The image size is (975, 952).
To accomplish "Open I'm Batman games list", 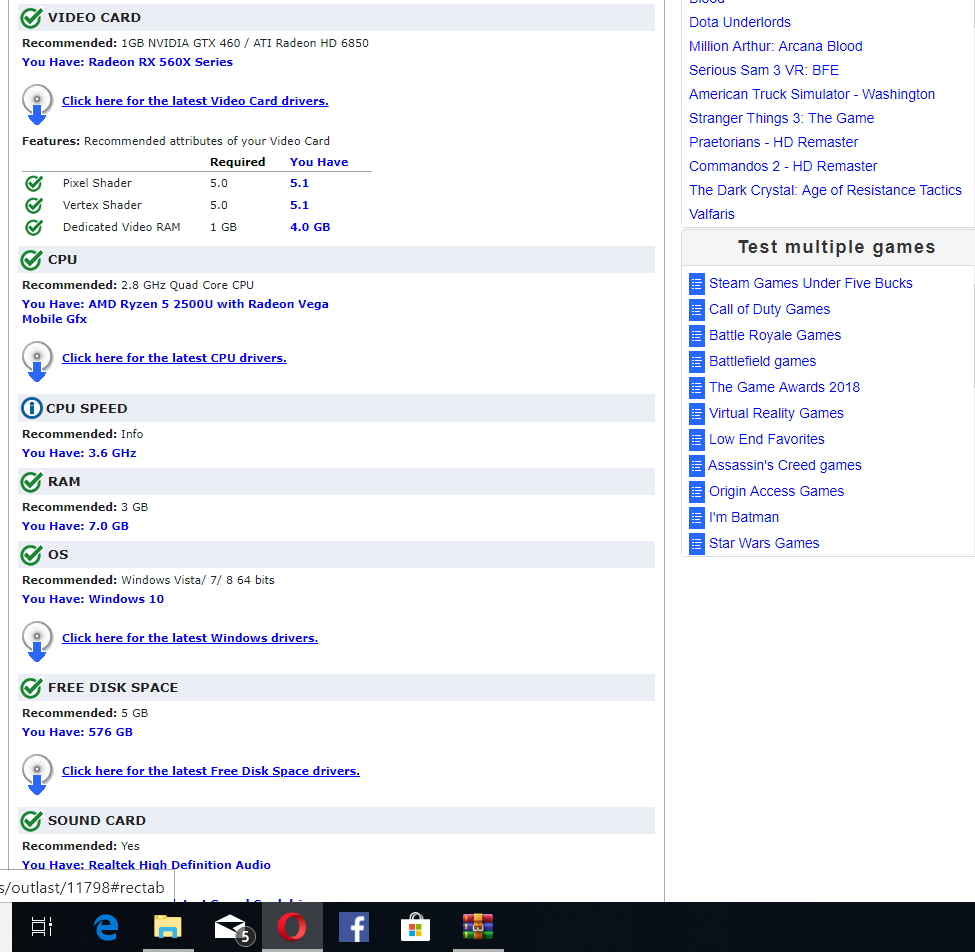I will [x=744, y=517].
